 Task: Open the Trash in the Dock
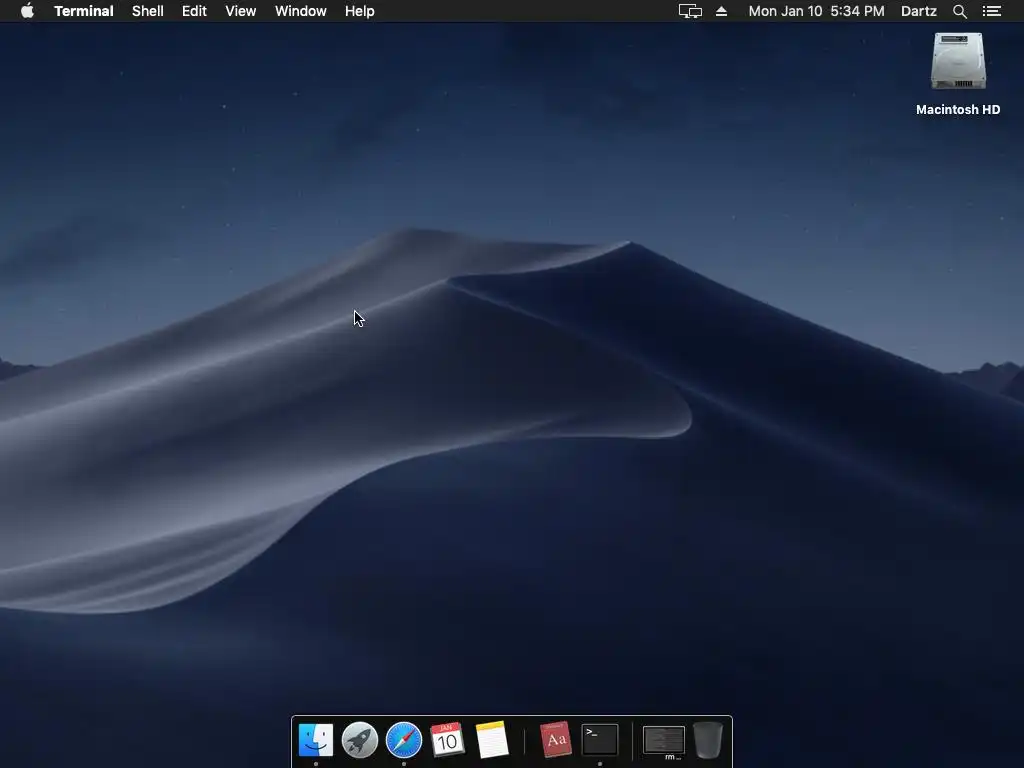708,740
